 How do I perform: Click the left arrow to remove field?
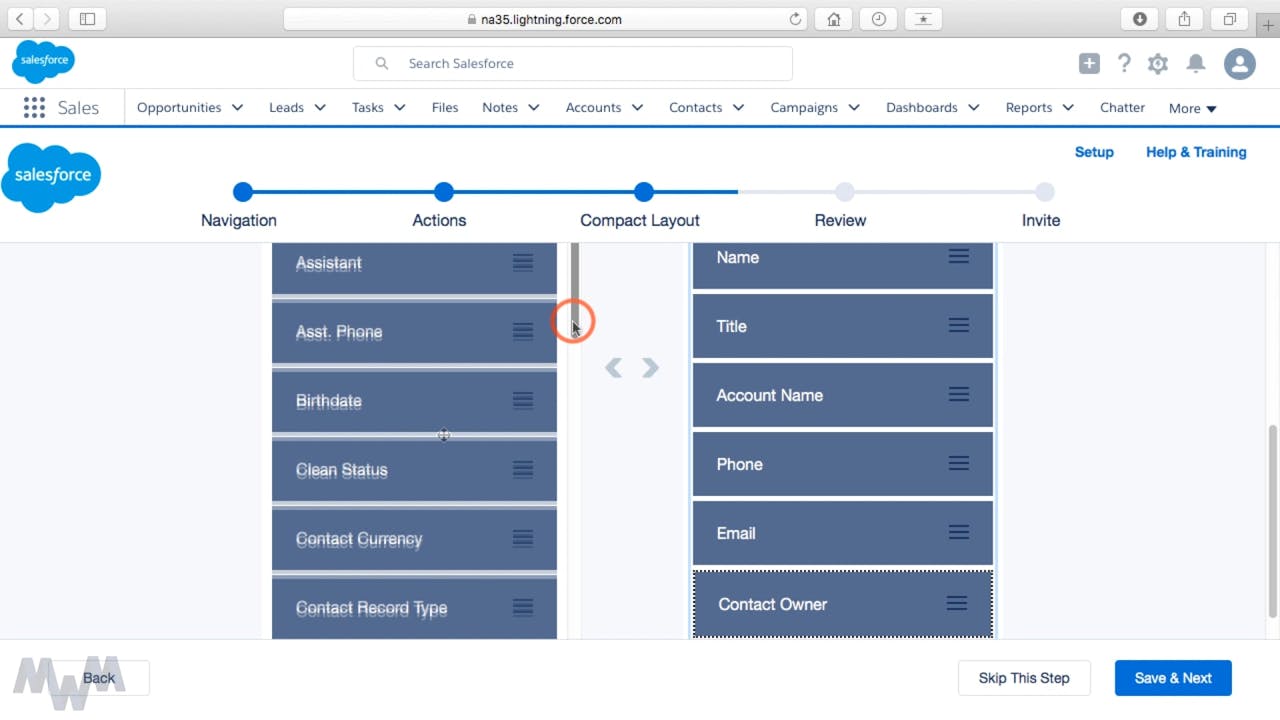click(x=614, y=368)
